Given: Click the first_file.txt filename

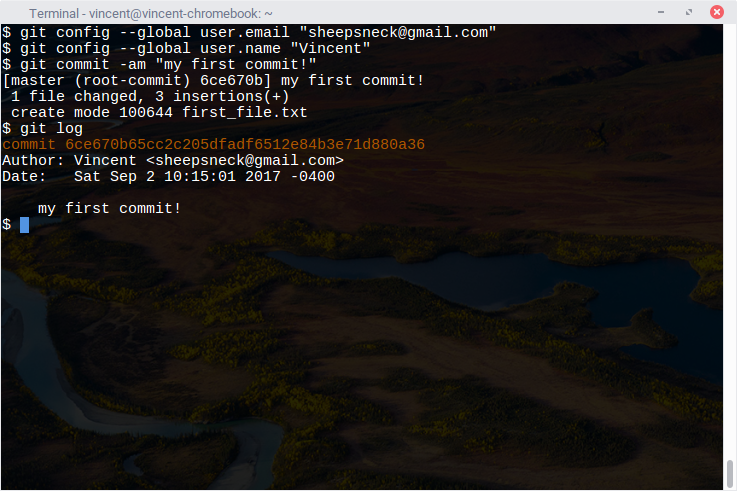Looking at the screenshot, I should click(245, 112).
